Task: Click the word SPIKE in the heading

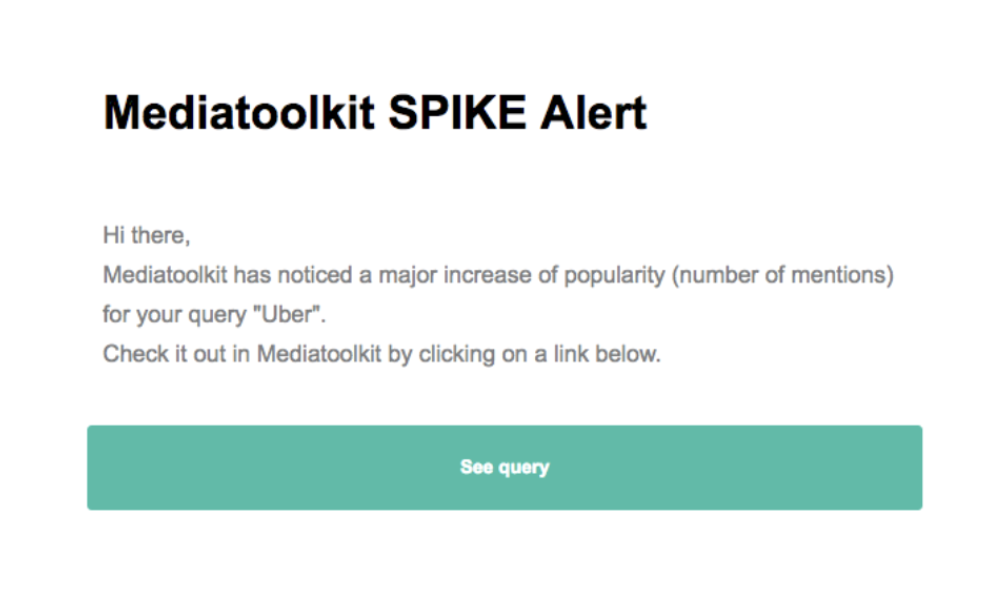Action: click(456, 113)
